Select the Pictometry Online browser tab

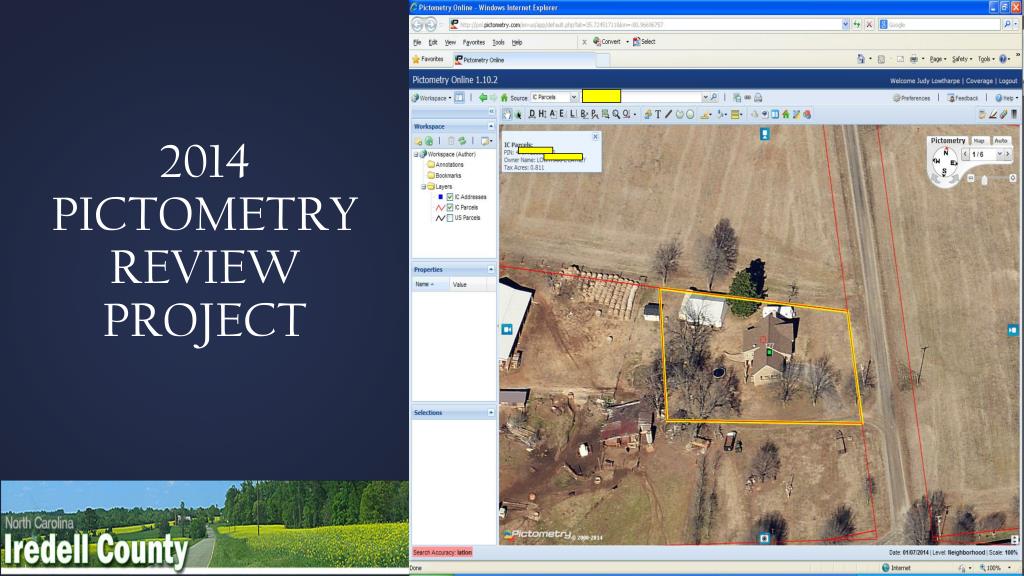pyautogui.click(x=524, y=59)
